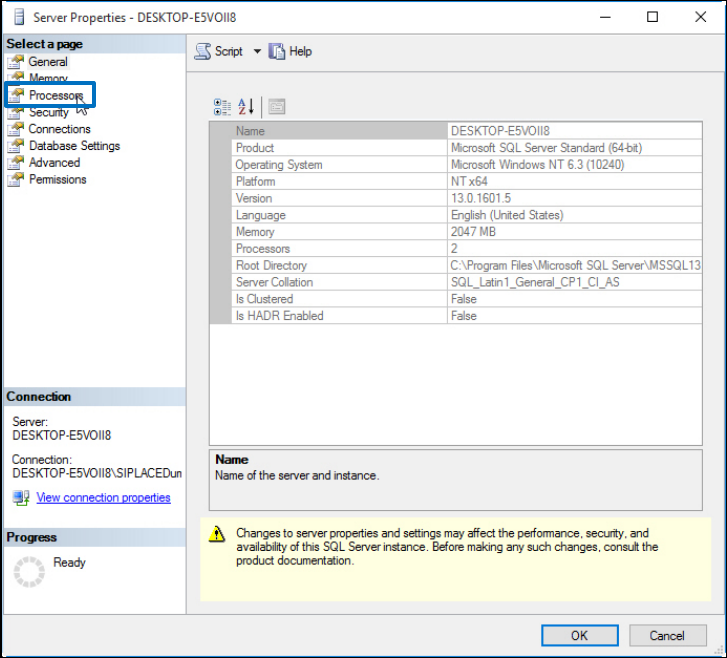
Task: Click the value 2047 MB
Action: pyautogui.click(x=473, y=232)
